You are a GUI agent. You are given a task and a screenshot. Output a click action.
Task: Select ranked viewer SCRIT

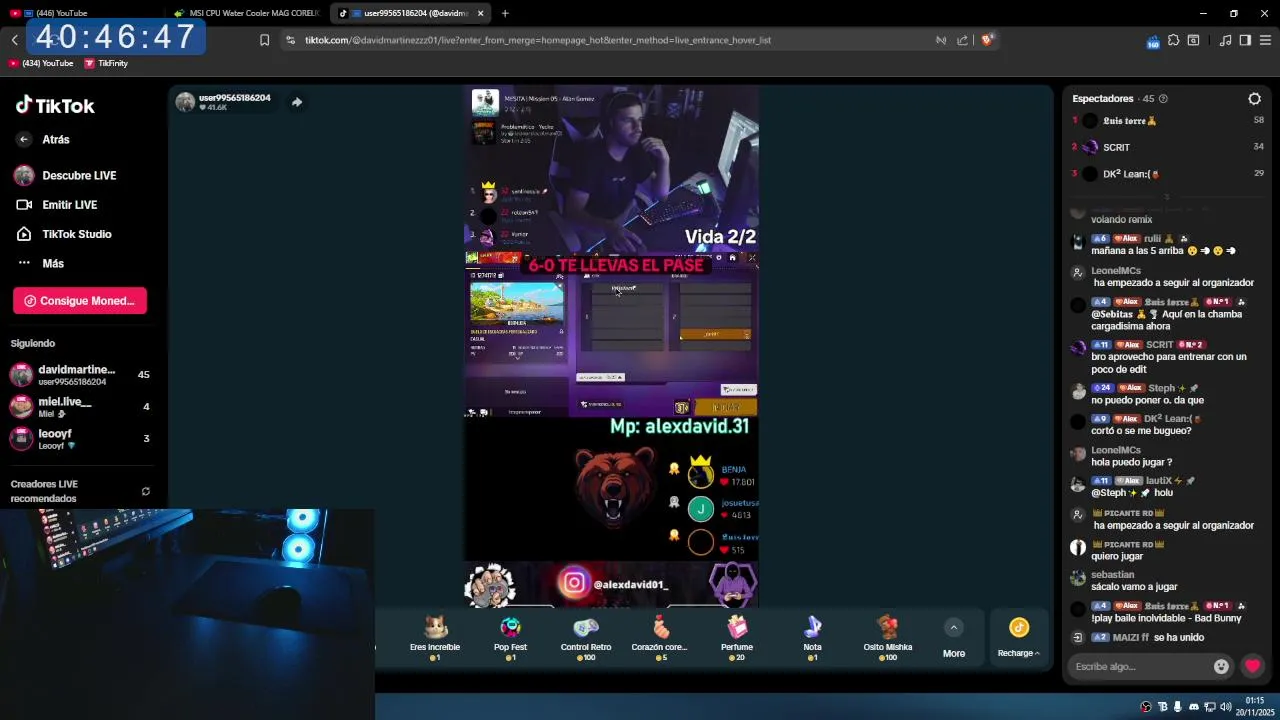tap(1167, 147)
